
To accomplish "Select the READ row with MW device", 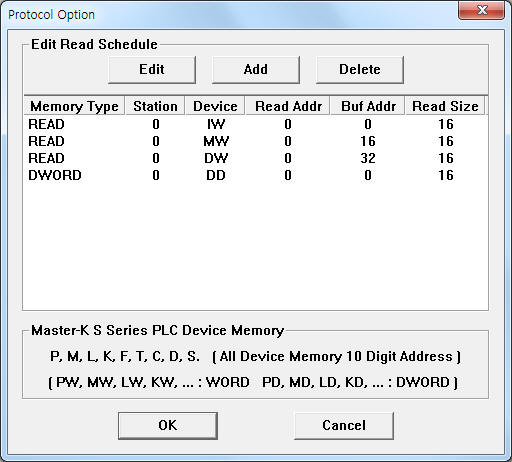I will pyautogui.click(x=255, y=141).
